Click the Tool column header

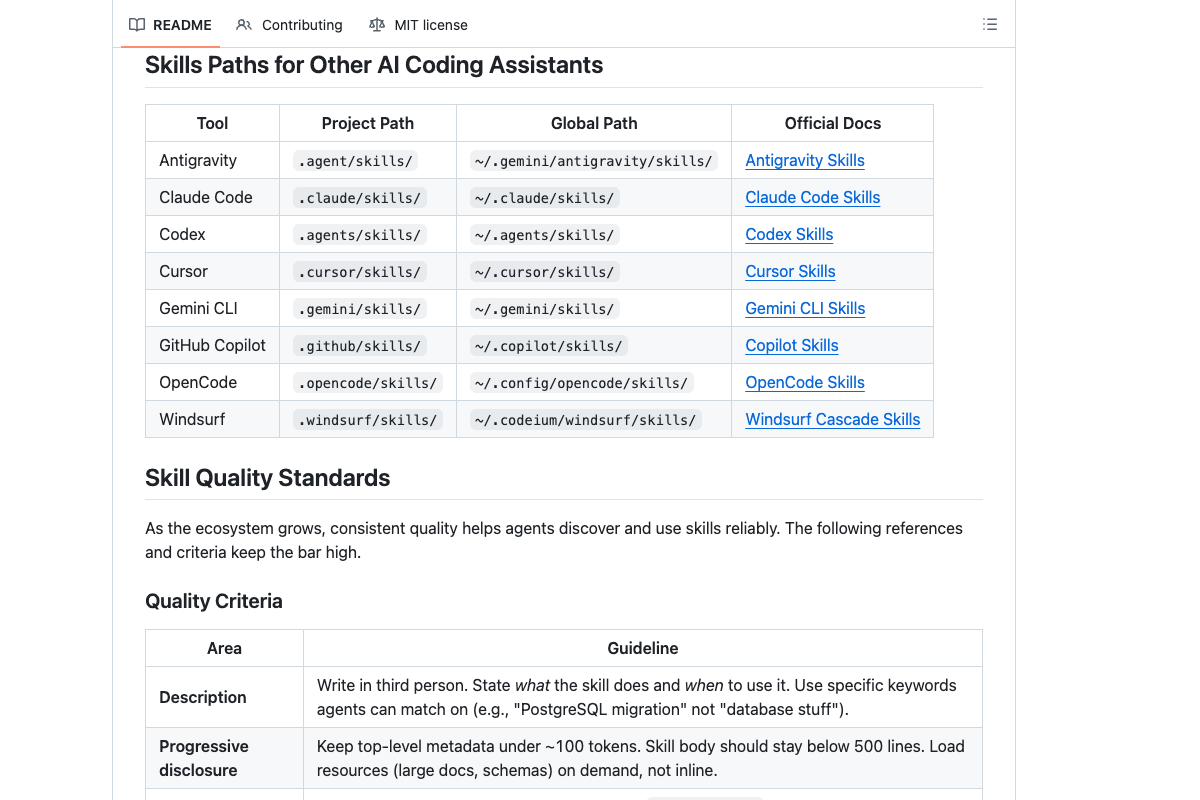click(212, 123)
